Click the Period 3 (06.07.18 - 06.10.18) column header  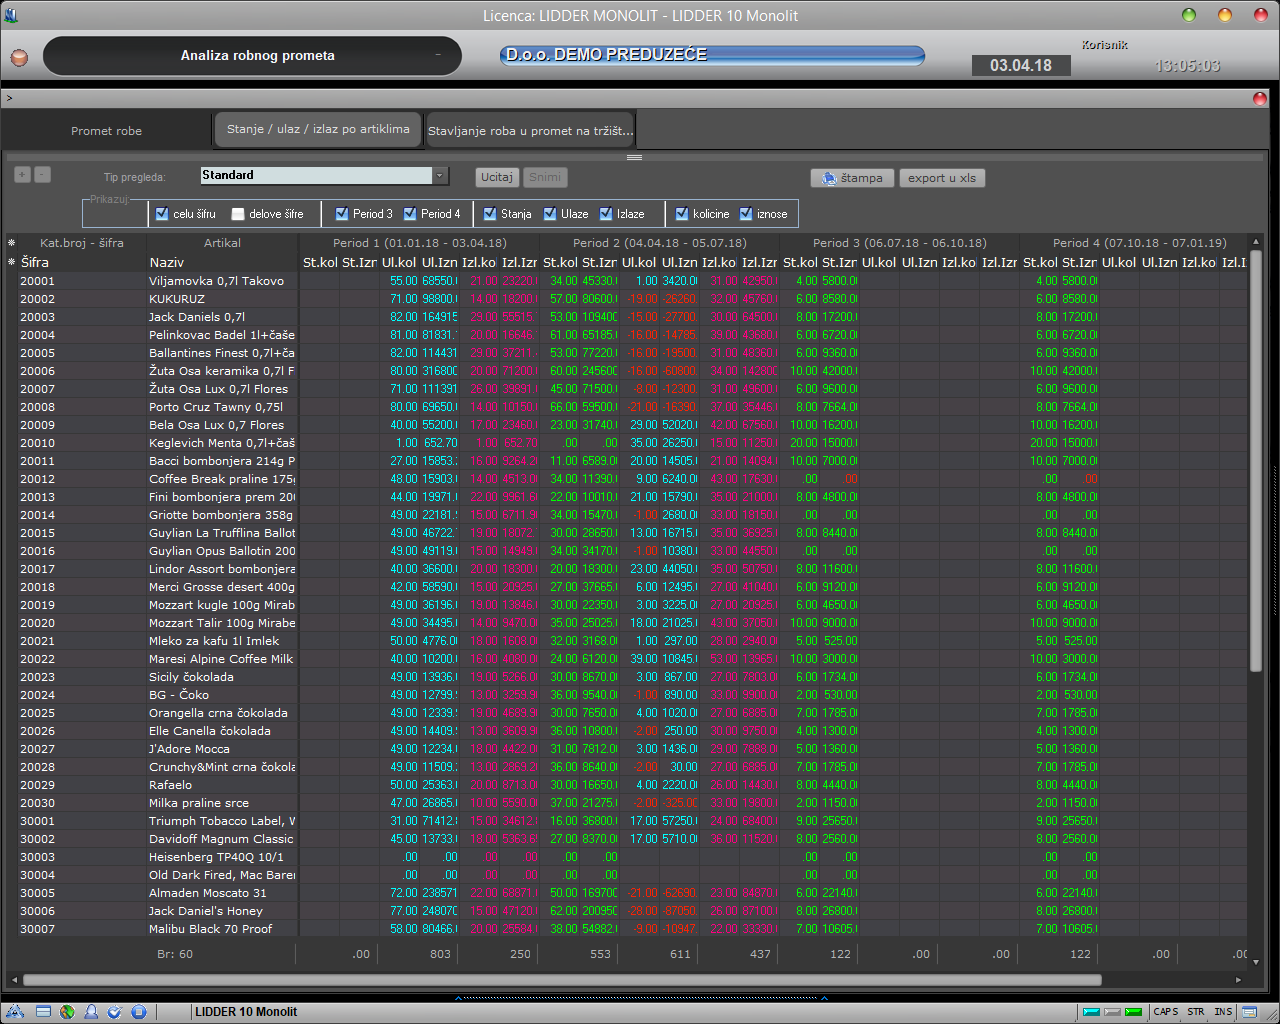point(899,243)
